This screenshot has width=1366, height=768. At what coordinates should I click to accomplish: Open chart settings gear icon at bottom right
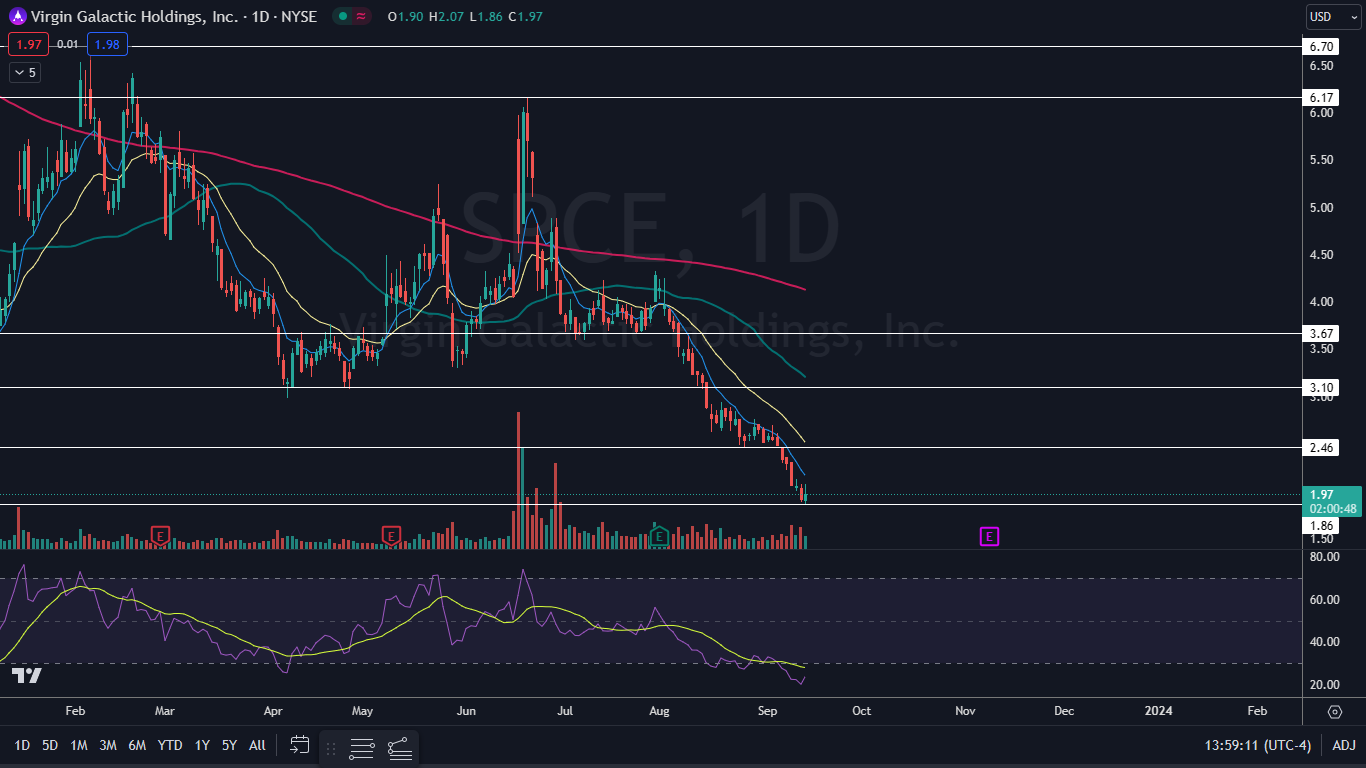1335,712
